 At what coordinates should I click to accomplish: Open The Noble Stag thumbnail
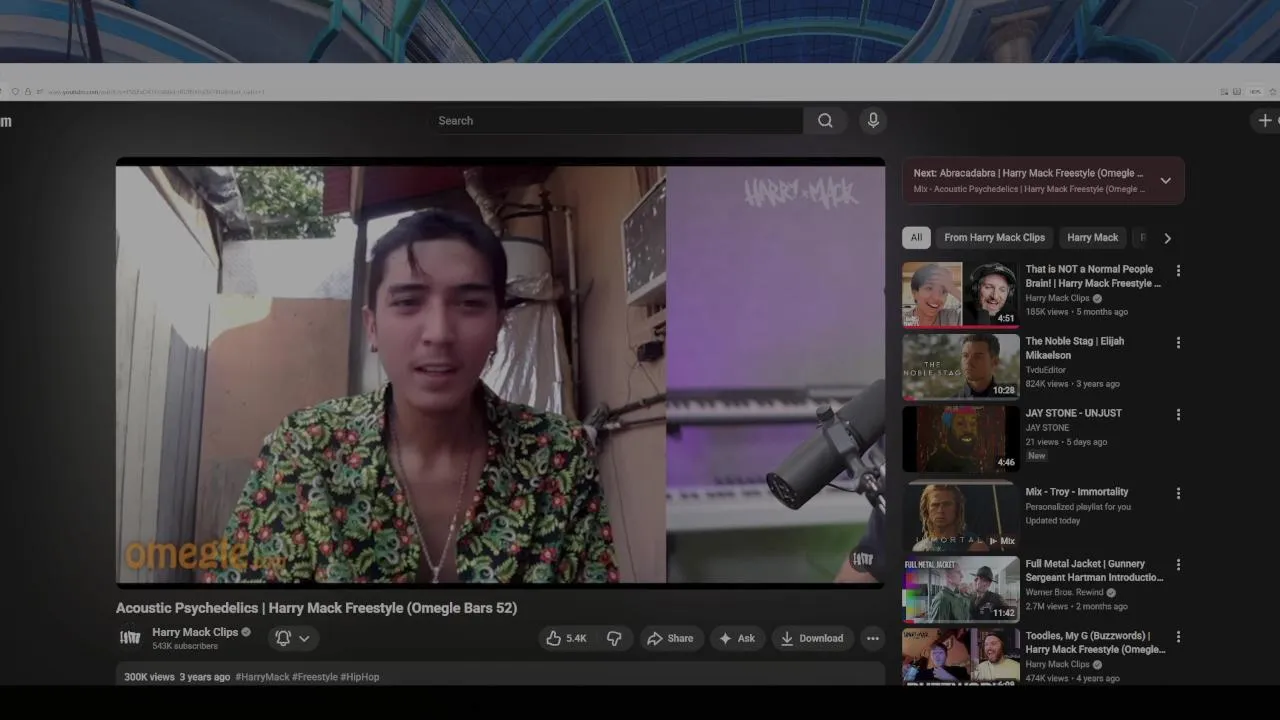pyautogui.click(x=961, y=367)
